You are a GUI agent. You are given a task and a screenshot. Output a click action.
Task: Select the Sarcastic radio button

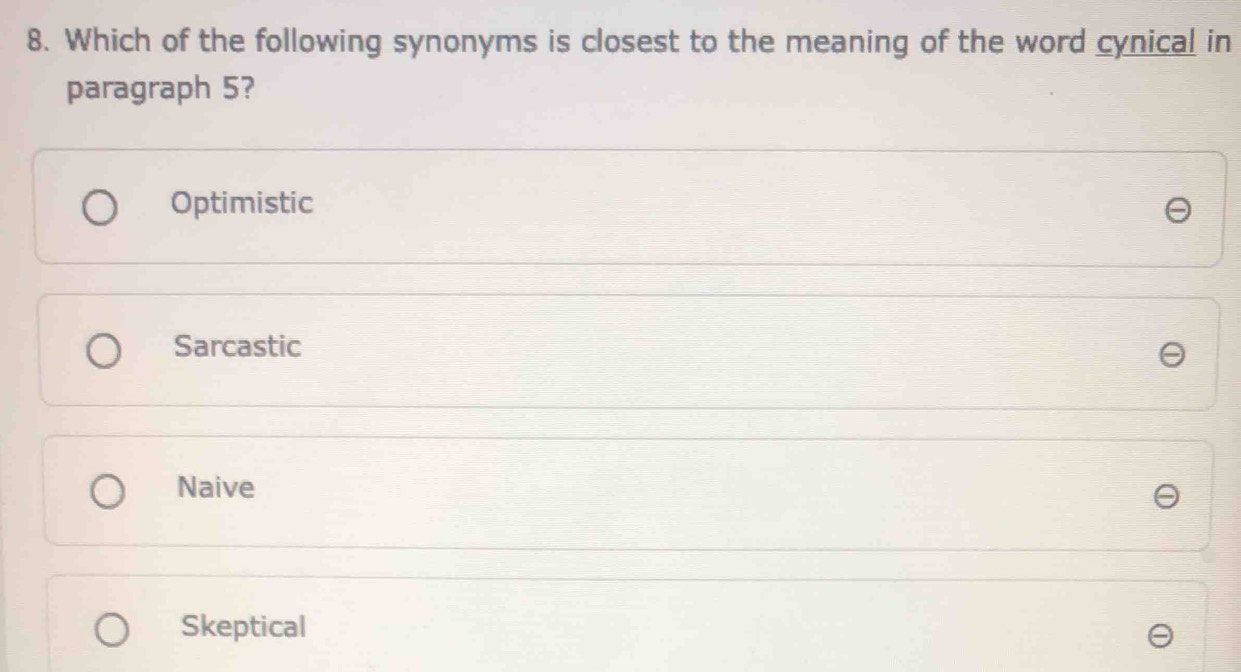click(x=103, y=352)
